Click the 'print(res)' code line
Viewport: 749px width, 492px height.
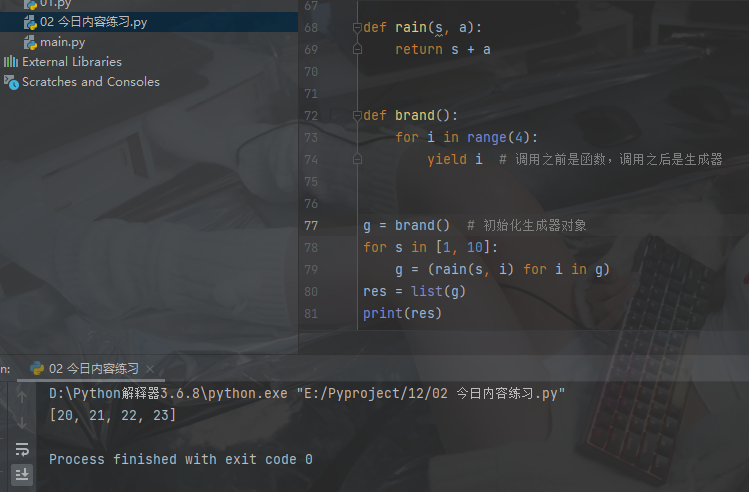[x=402, y=313]
